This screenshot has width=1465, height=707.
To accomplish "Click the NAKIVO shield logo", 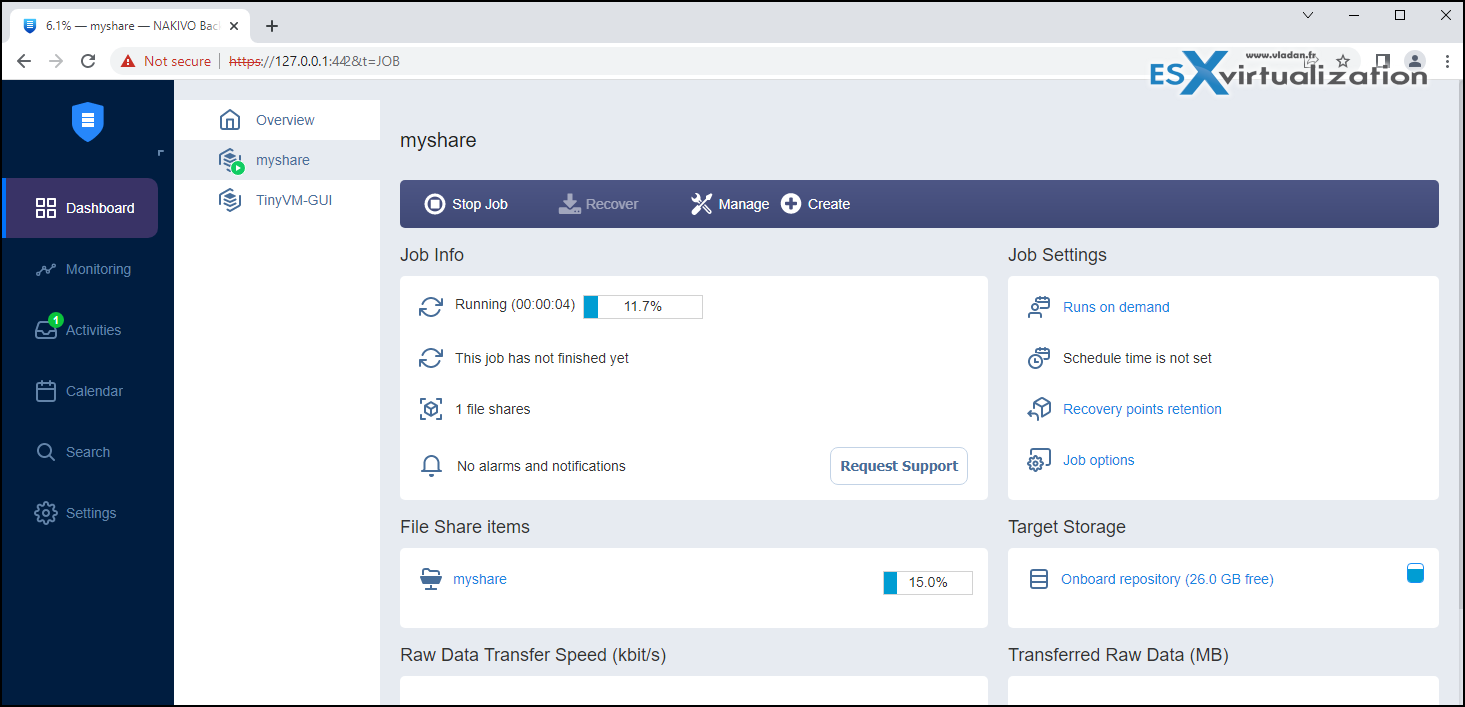I will coord(88,122).
